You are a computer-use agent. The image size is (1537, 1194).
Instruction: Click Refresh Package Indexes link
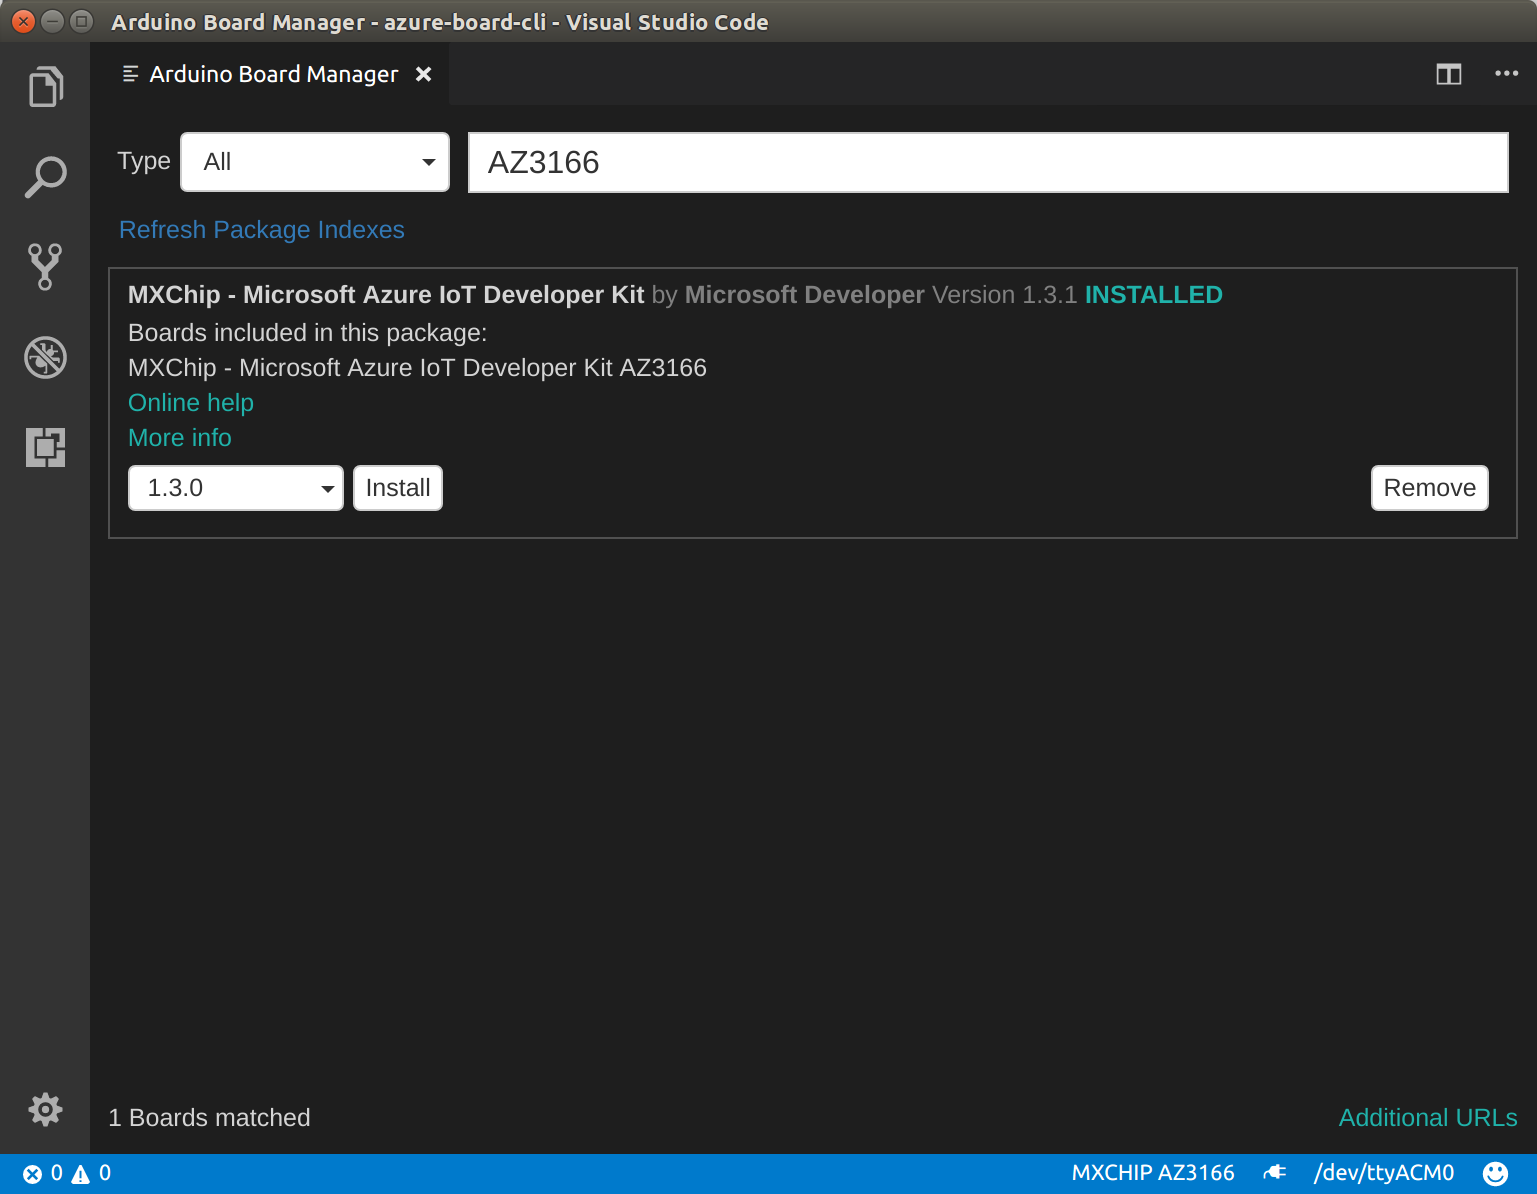pos(262,230)
